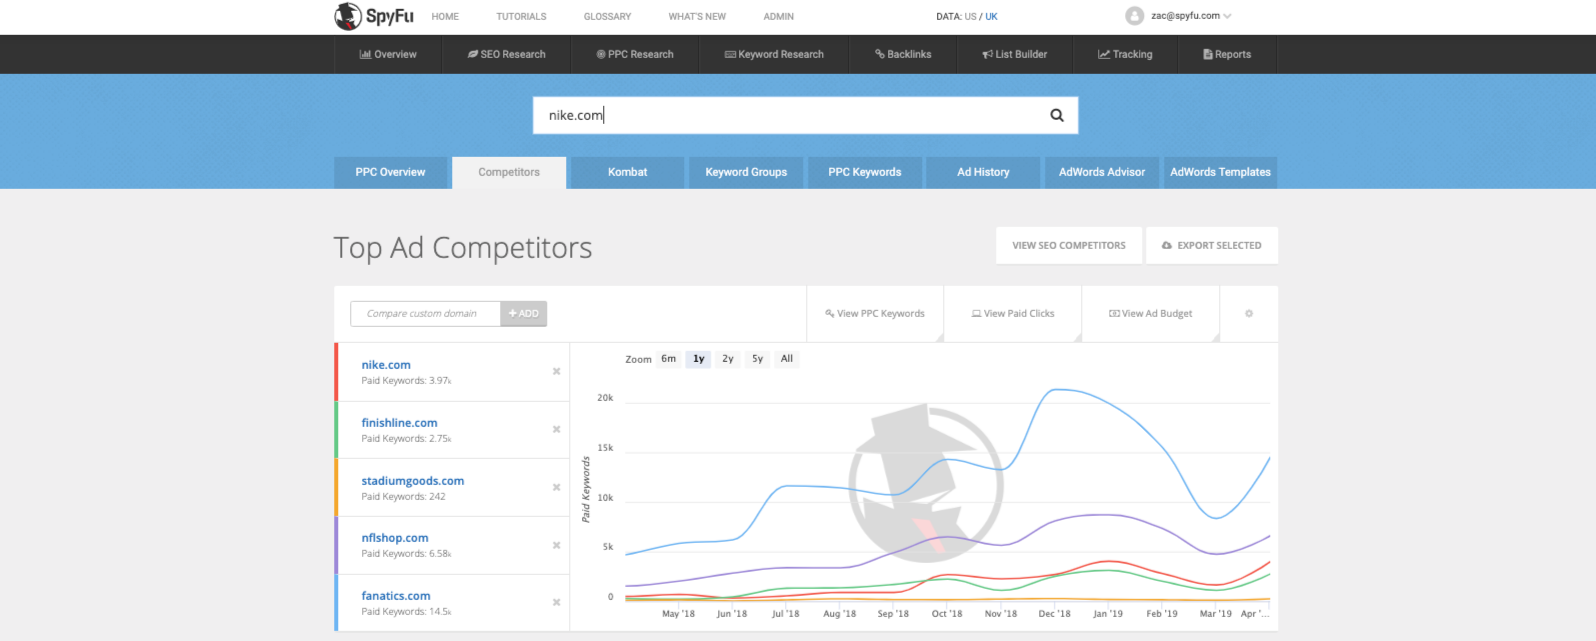Remove nflshop.com from competitors list
Viewport: 1596px width, 641px height.
pos(557,546)
